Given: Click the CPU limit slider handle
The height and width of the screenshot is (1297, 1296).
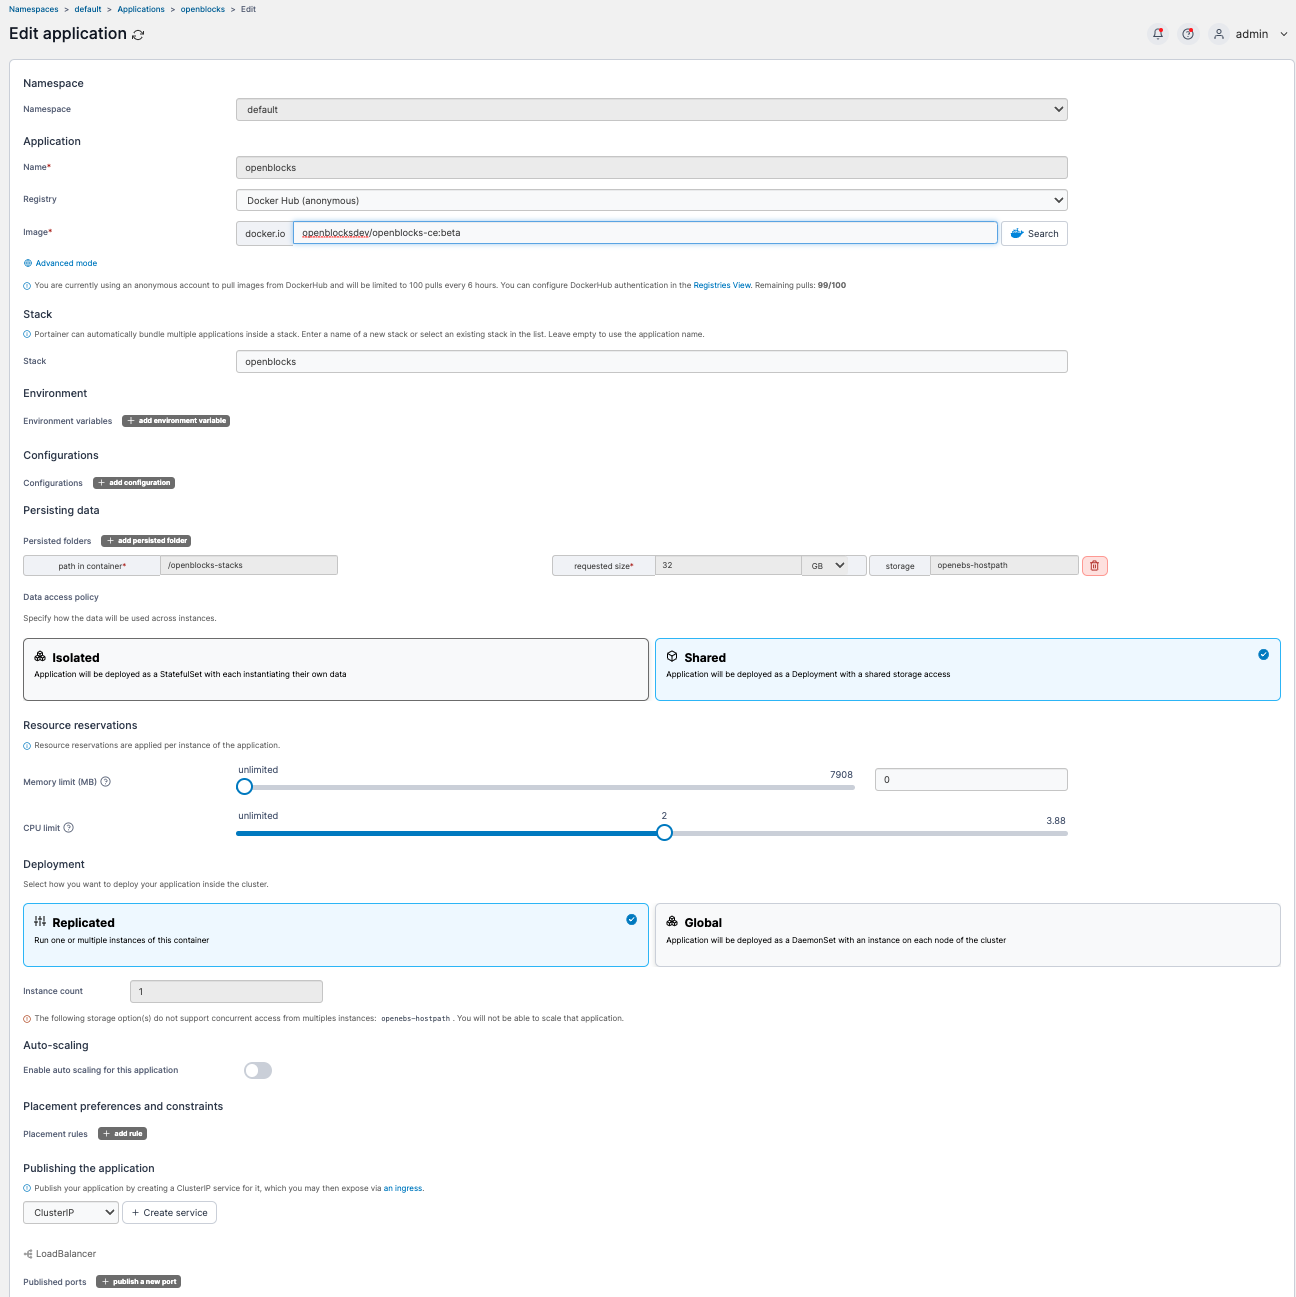Looking at the screenshot, I should [664, 833].
